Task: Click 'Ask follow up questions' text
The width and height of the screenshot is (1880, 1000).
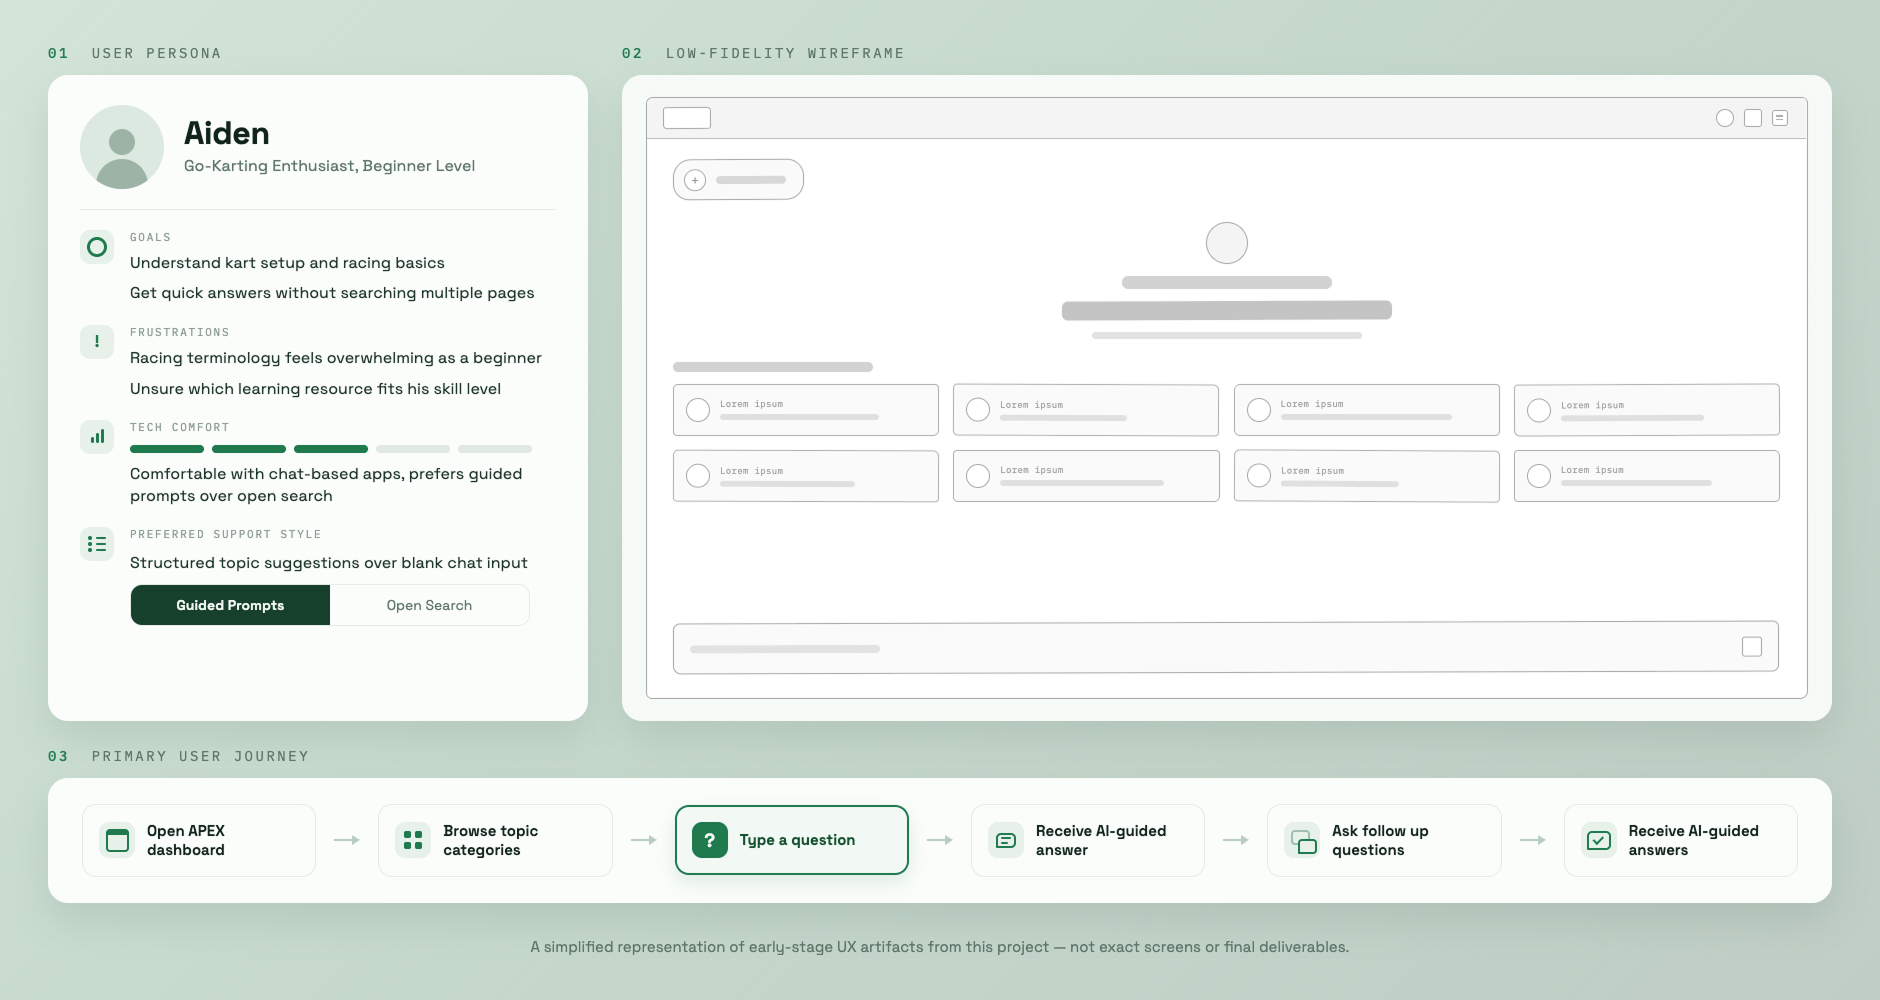Action: 1380,840
